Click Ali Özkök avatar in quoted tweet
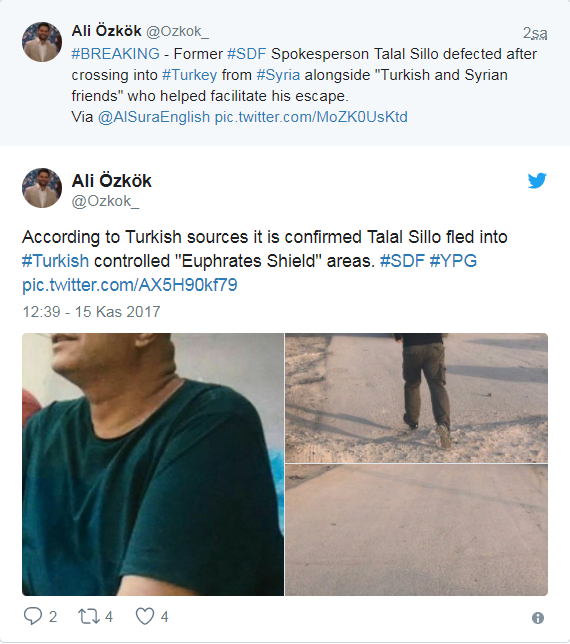Screen dimensions: 570x644 coord(42,42)
